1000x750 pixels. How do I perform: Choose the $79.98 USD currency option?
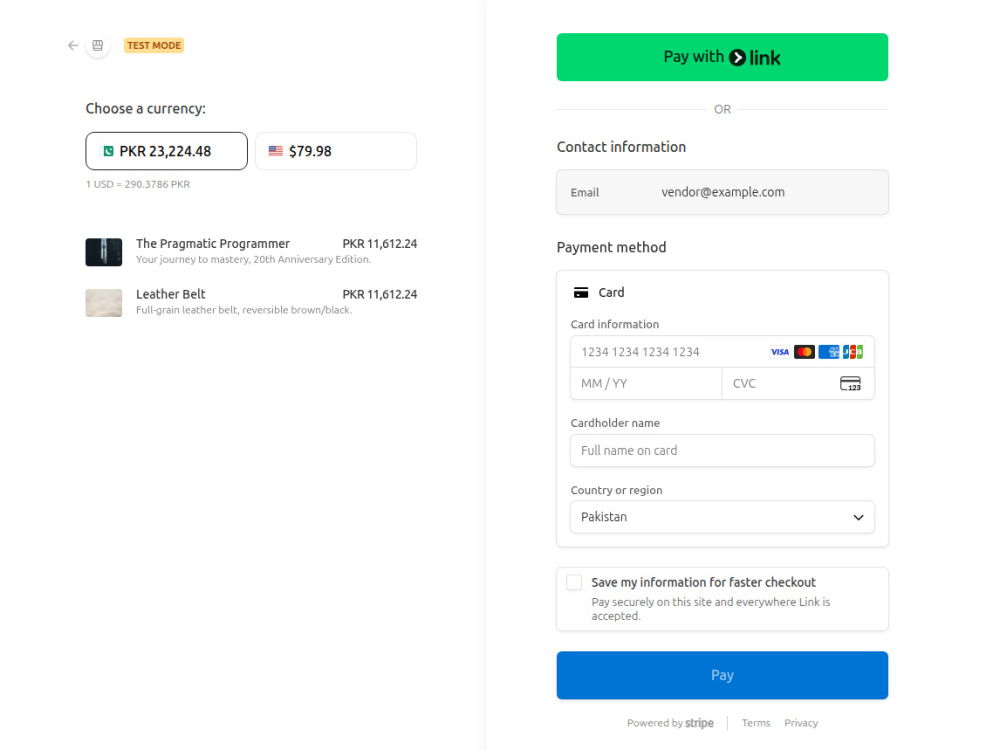pyautogui.click(x=335, y=151)
